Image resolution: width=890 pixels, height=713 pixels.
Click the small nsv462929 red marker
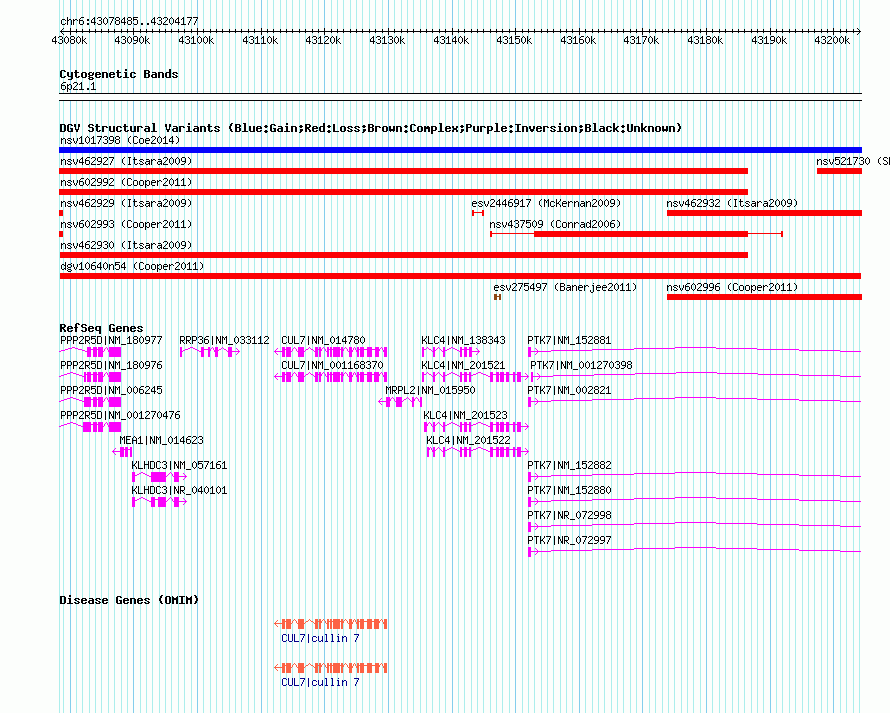click(x=61, y=213)
